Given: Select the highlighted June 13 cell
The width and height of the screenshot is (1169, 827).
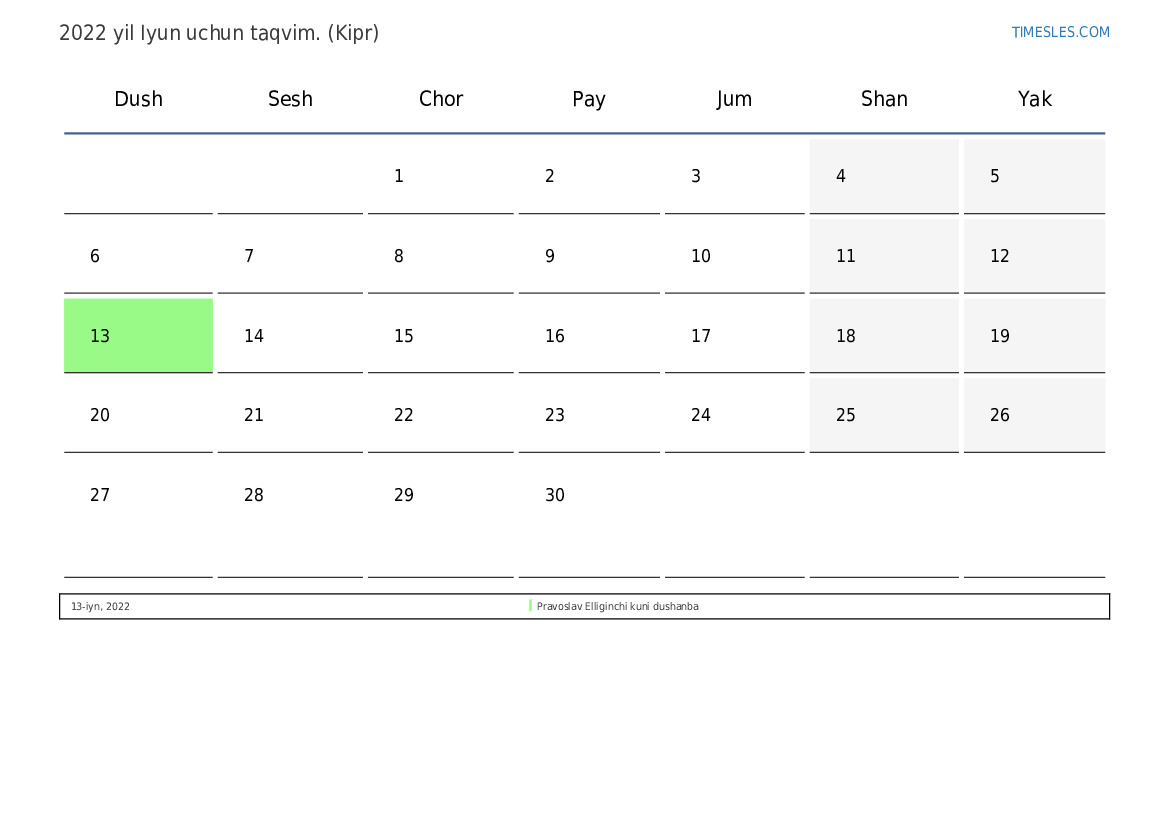Looking at the screenshot, I should 138,336.
